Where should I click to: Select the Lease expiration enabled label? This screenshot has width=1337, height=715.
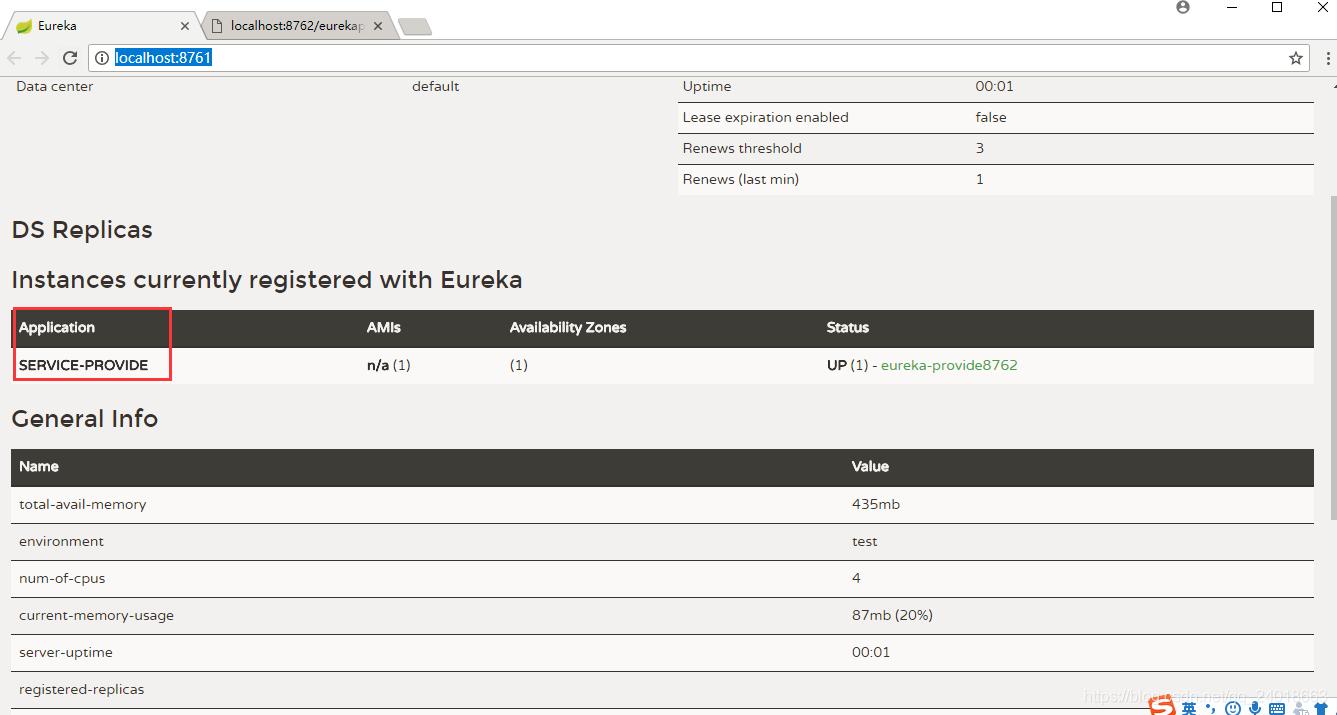(x=765, y=117)
